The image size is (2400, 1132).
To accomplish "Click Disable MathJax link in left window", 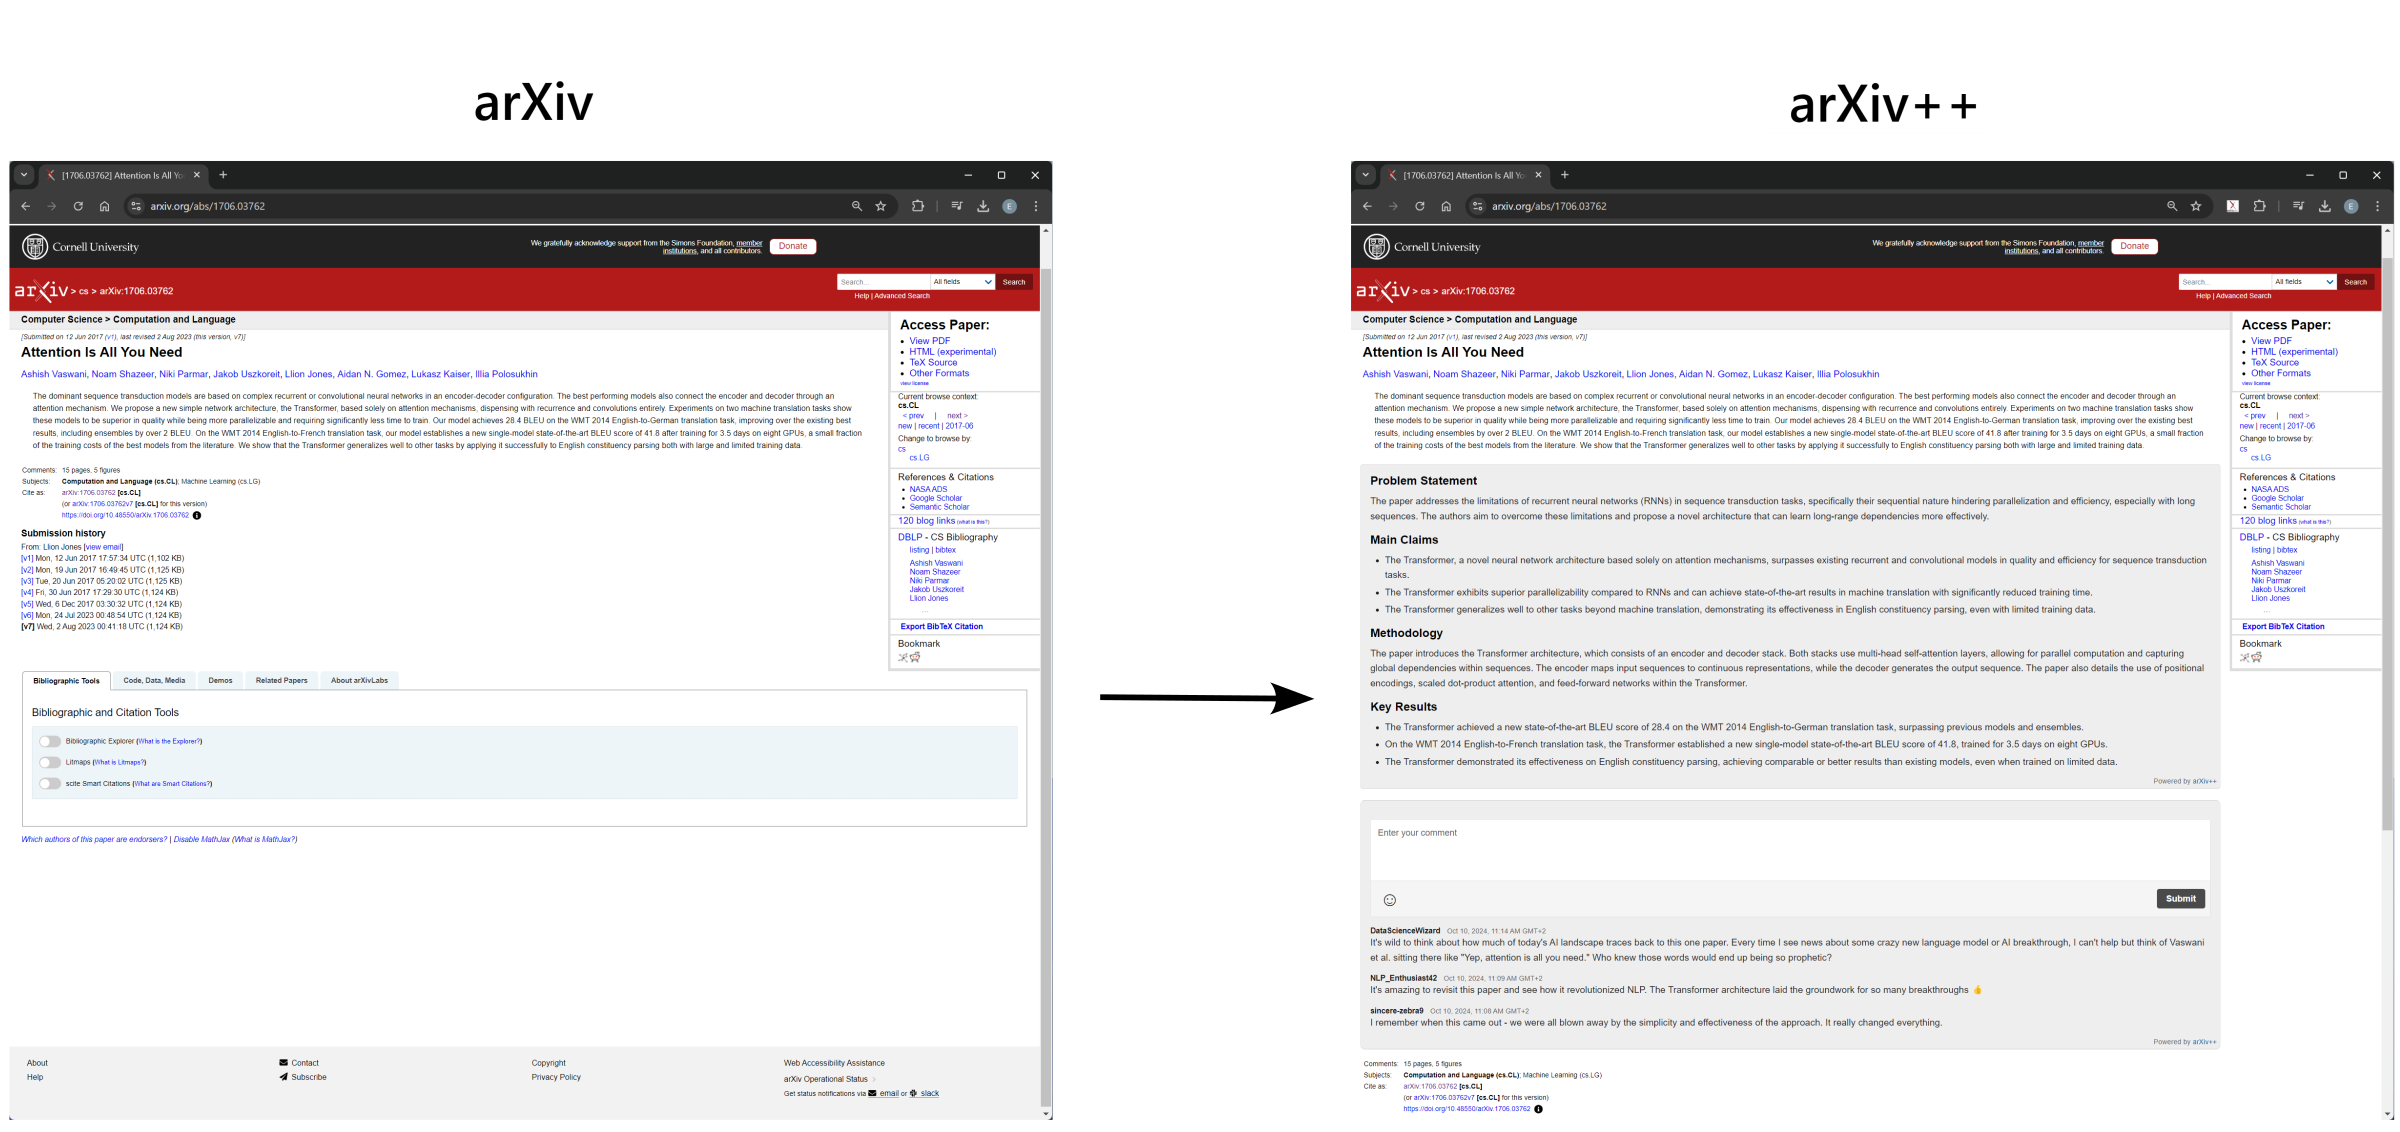I will pos(202,840).
